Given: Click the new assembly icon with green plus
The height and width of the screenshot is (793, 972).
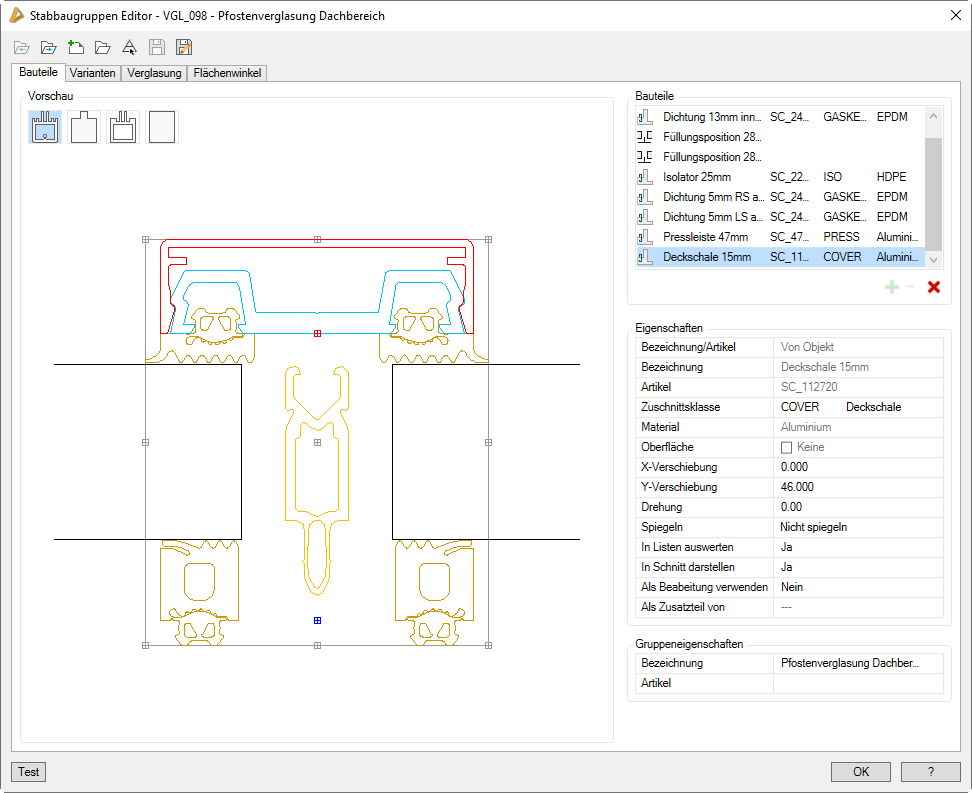Looking at the screenshot, I should tap(75, 47).
